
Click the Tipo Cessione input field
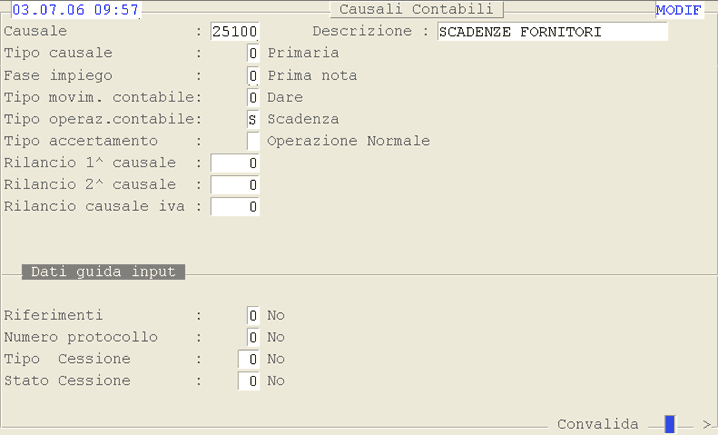[x=249, y=359]
